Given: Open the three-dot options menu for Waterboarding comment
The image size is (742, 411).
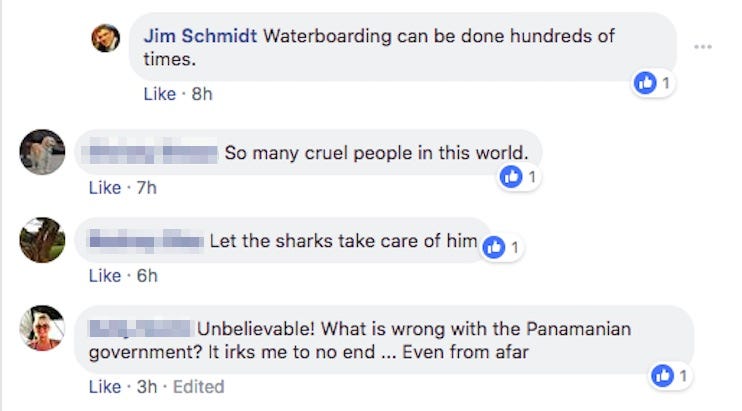Looking at the screenshot, I should [703, 47].
